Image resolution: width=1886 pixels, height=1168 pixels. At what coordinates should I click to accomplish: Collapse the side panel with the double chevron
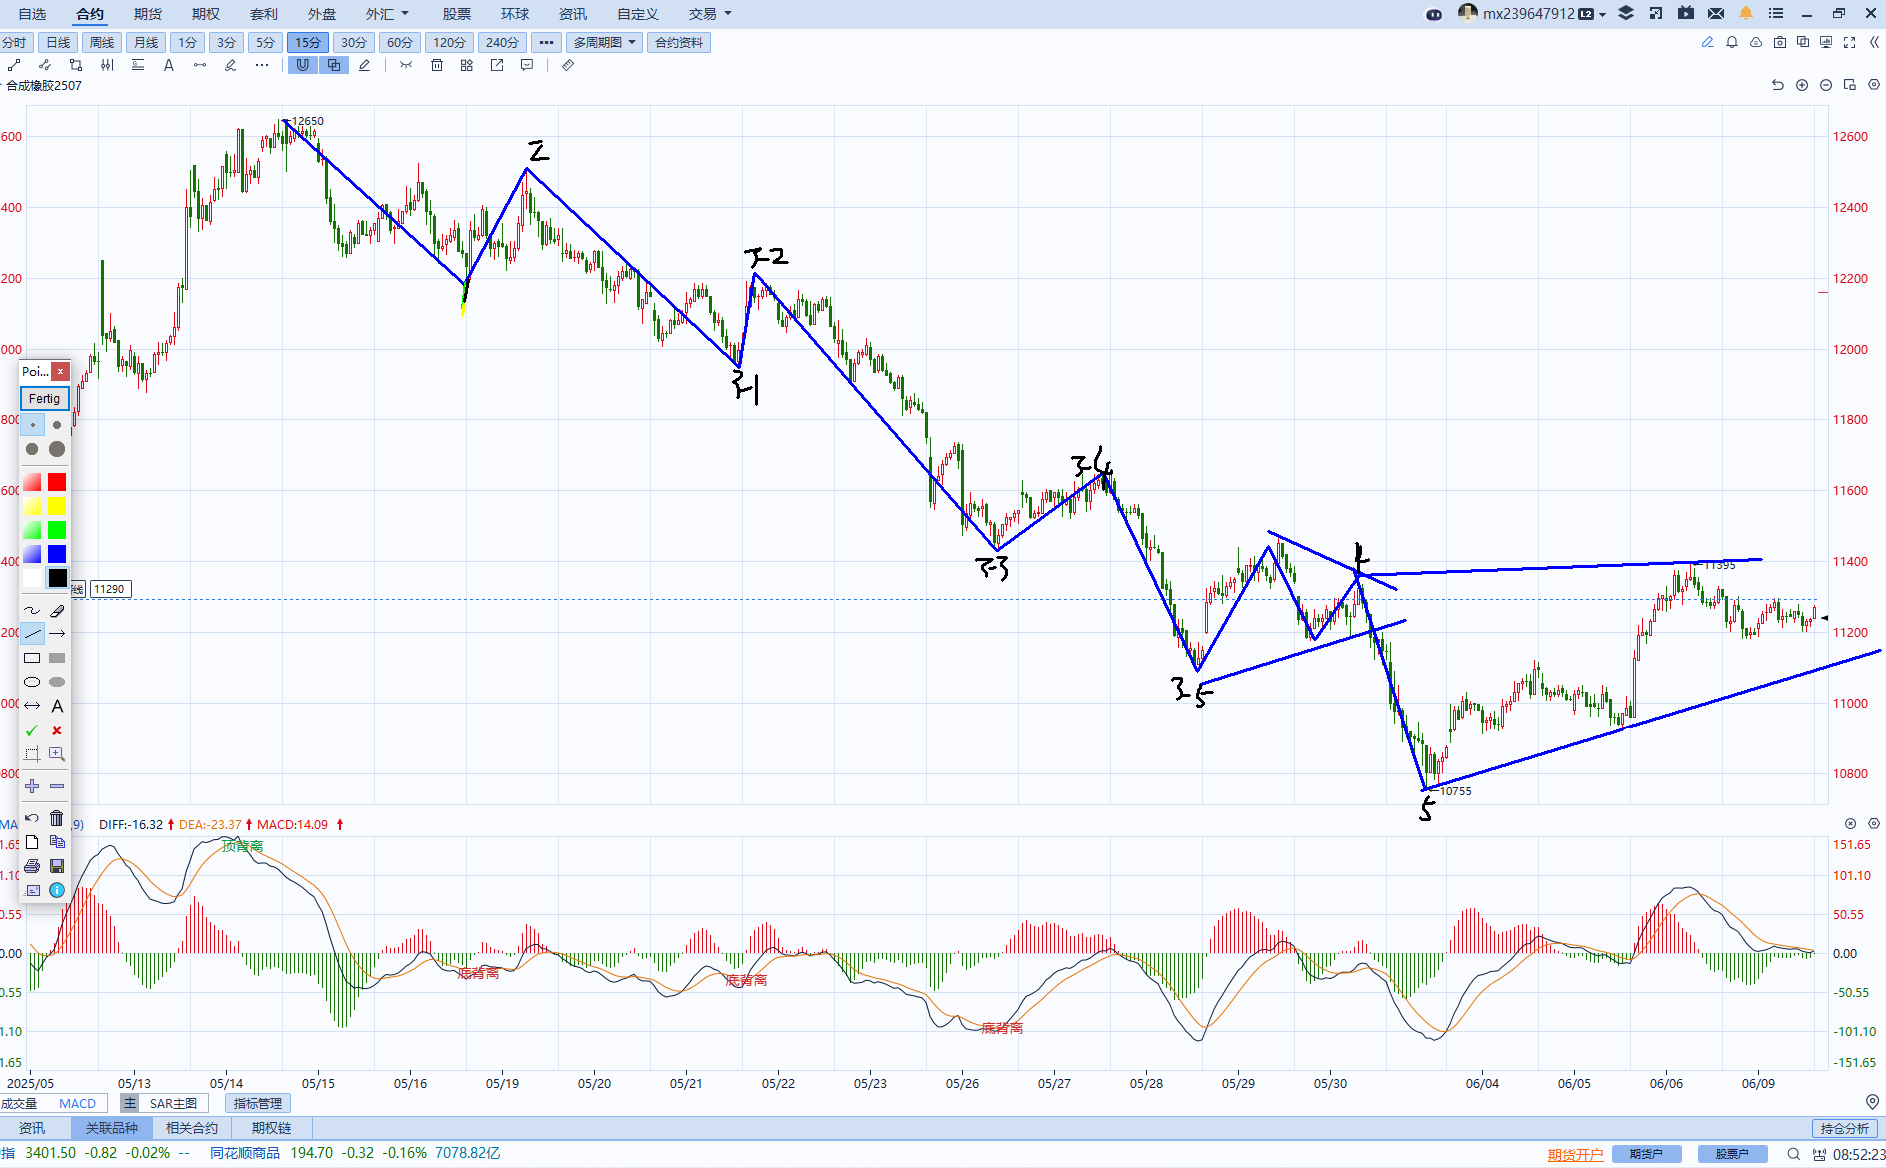1874,42
